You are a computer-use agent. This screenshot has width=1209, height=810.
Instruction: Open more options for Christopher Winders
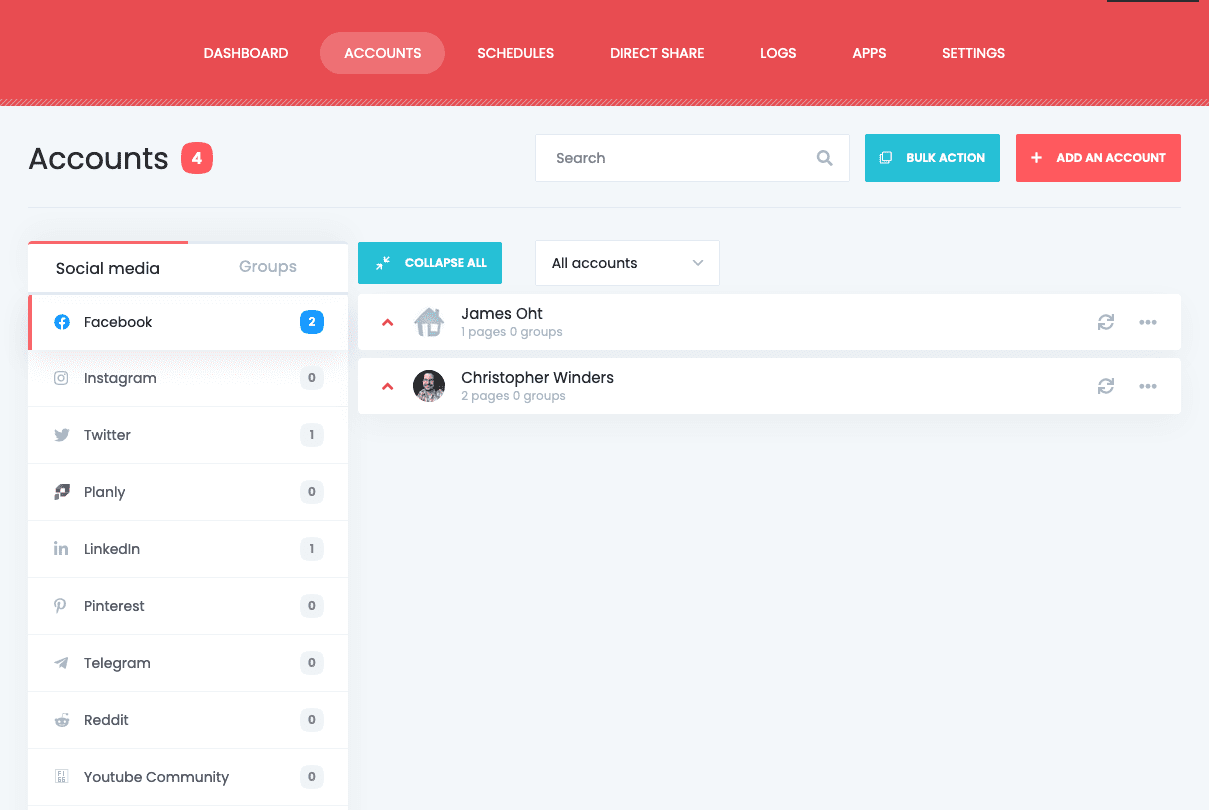coord(1148,386)
